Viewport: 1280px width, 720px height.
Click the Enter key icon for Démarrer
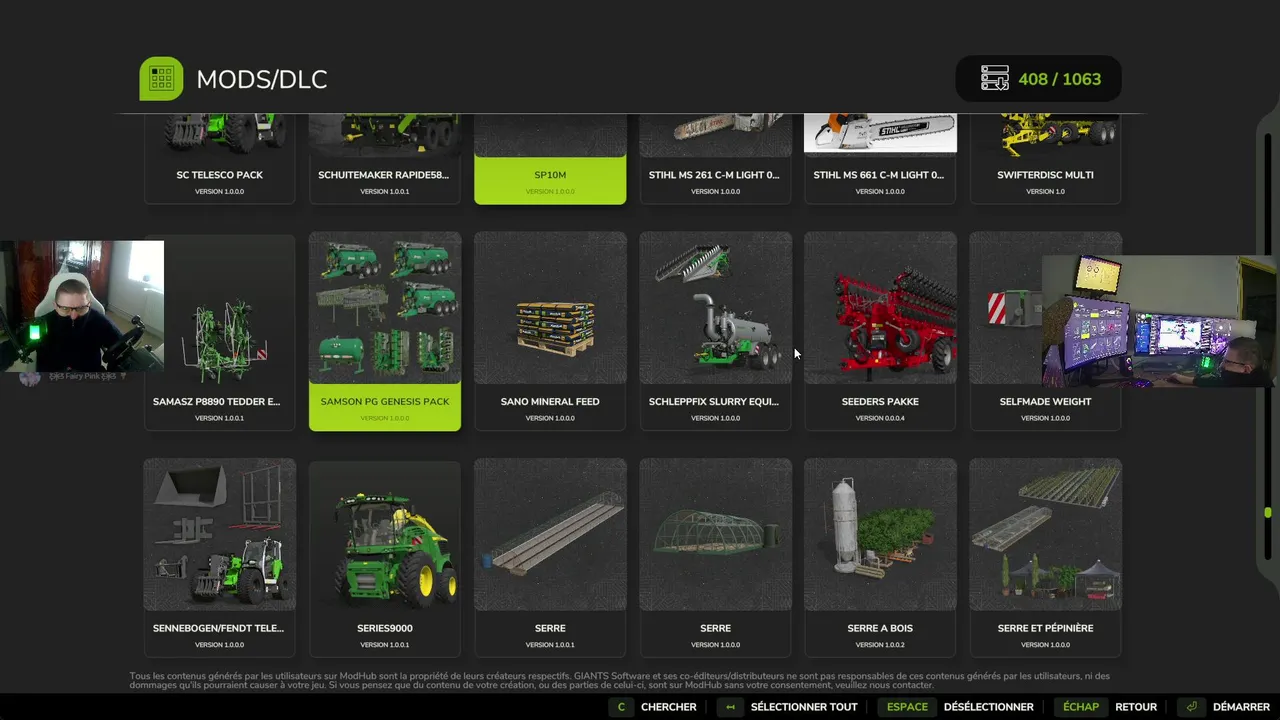coord(1191,707)
